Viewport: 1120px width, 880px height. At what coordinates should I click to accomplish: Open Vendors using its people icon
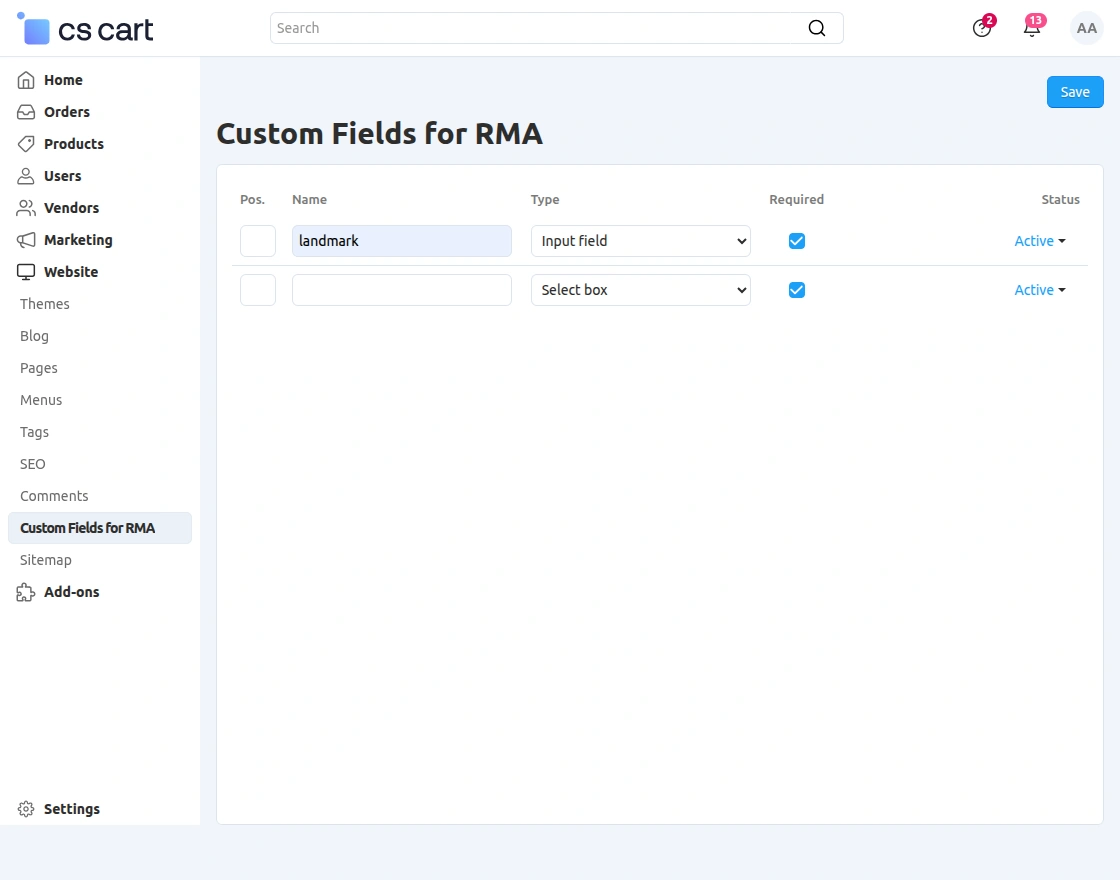[25, 208]
